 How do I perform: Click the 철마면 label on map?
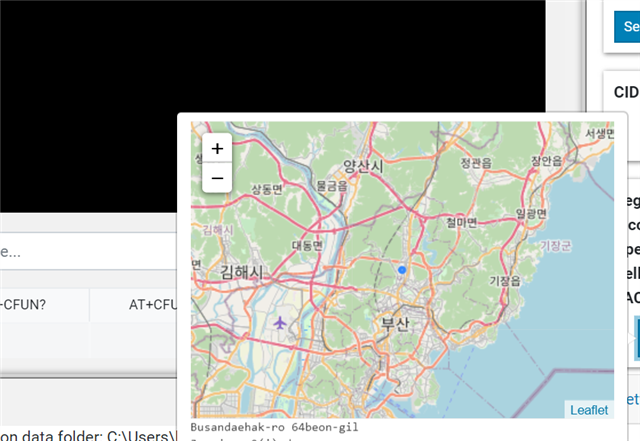click(461, 223)
